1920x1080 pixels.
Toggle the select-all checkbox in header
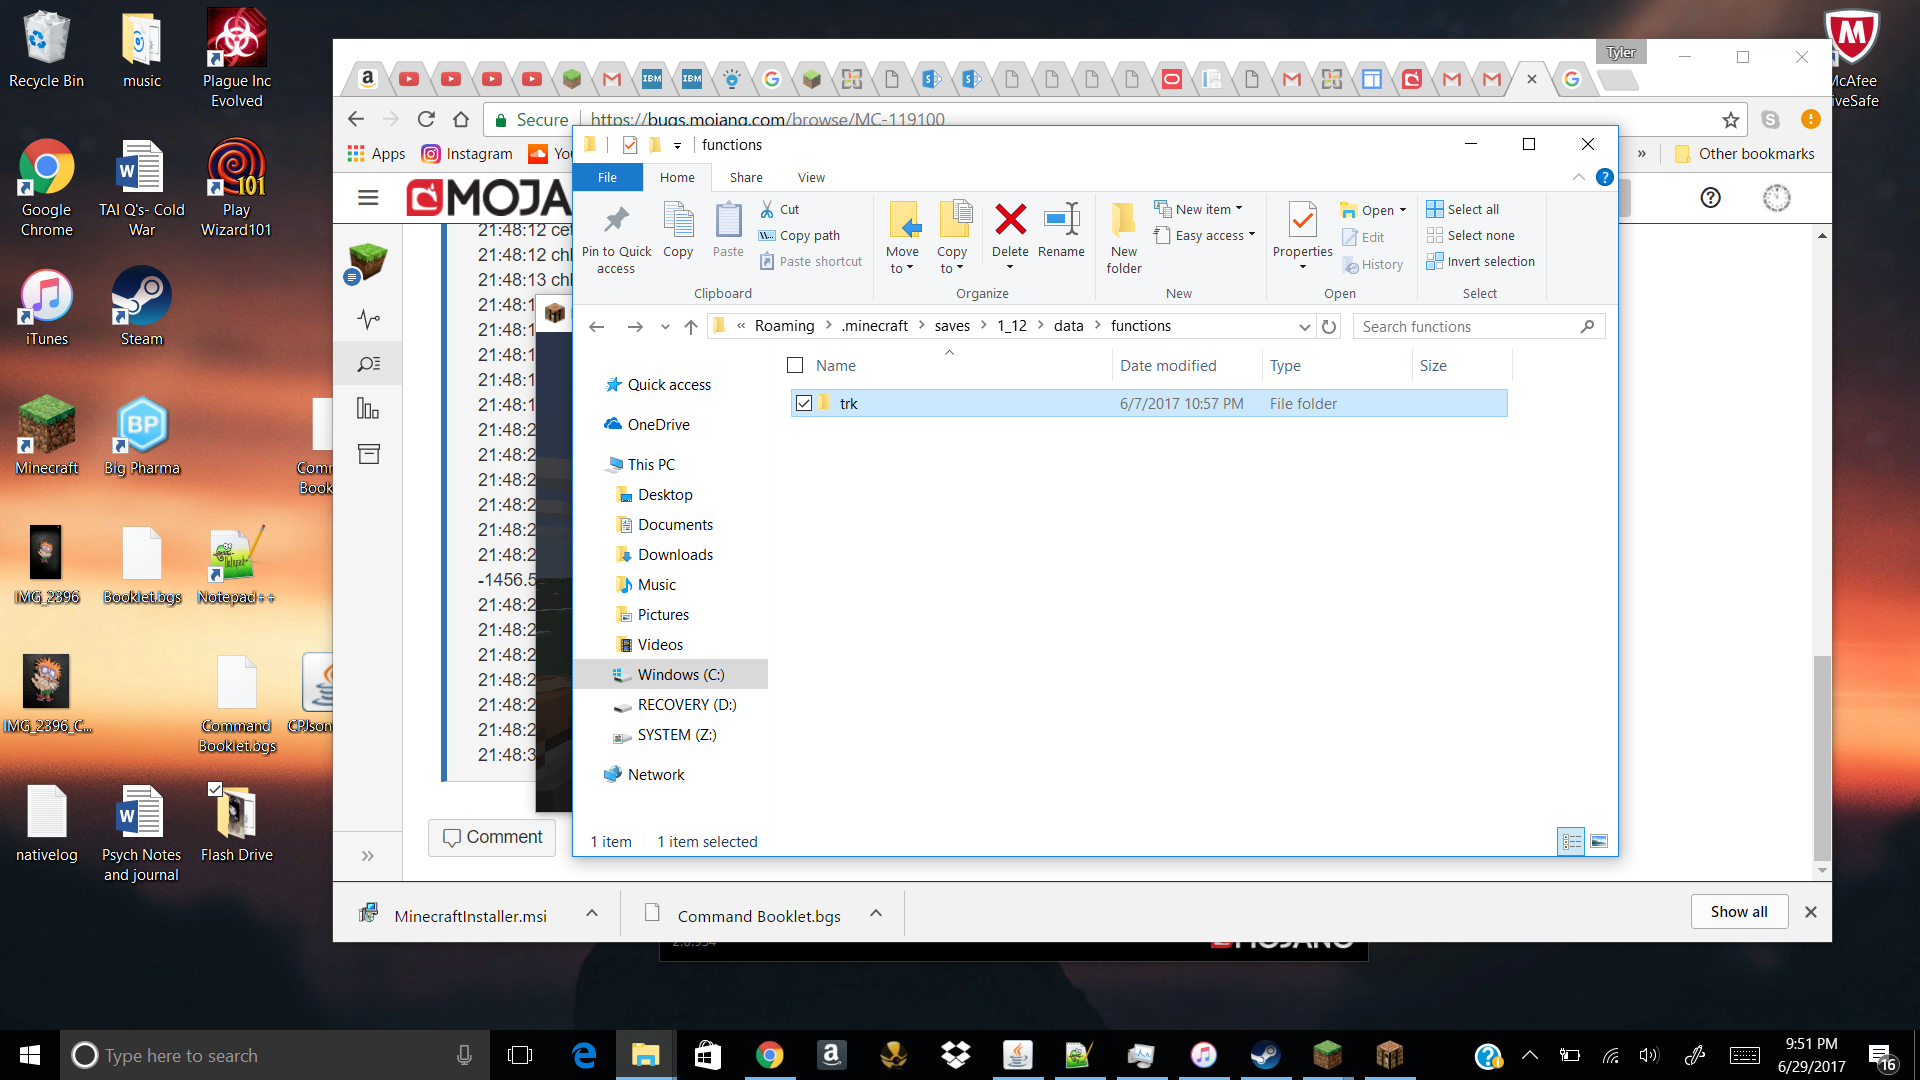coord(795,365)
